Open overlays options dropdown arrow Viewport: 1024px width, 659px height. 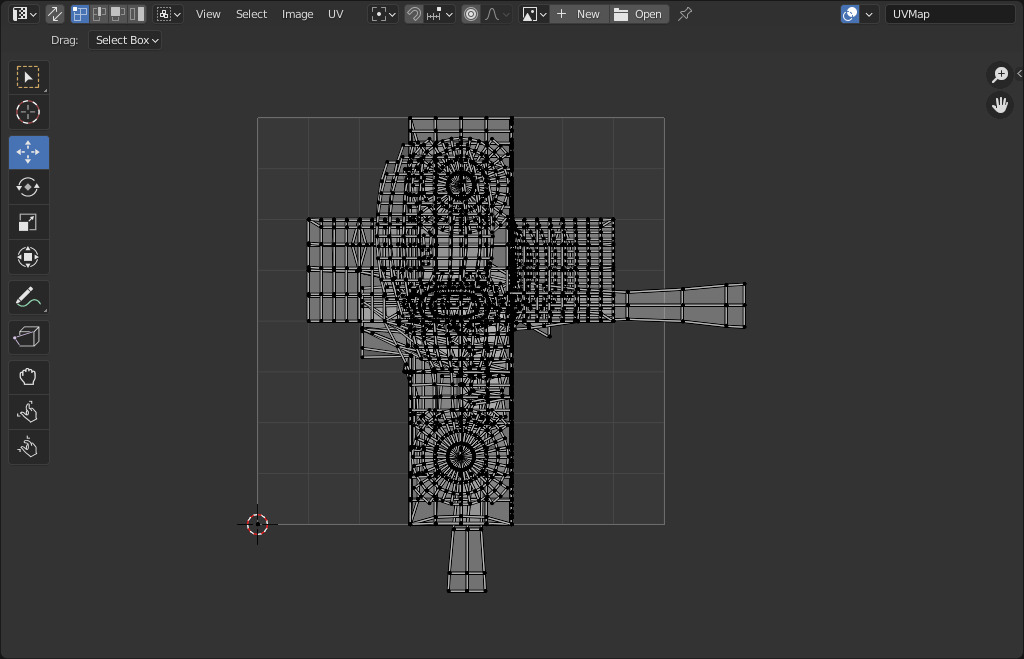click(x=869, y=14)
